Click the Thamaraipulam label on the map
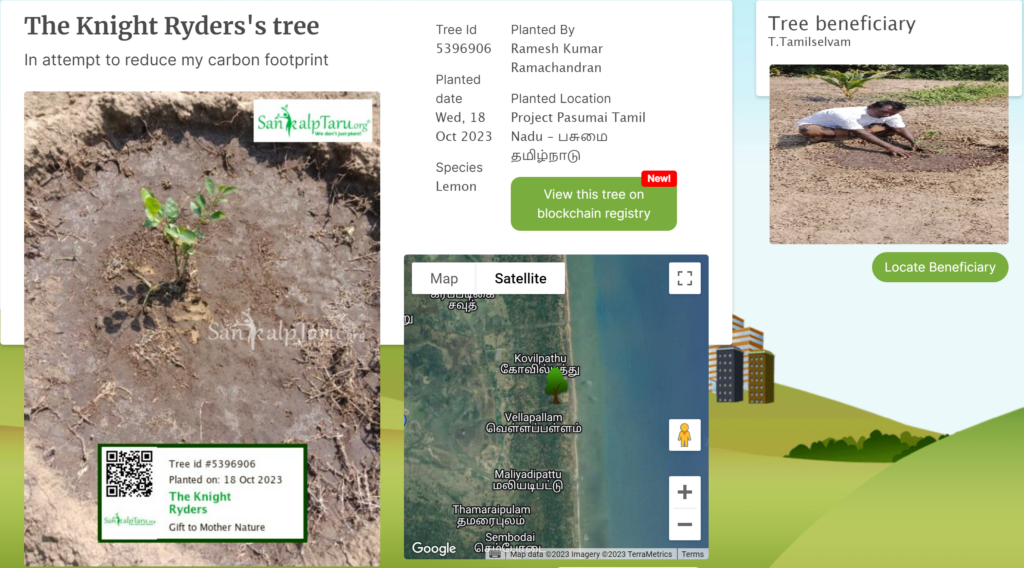 pos(491,509)
